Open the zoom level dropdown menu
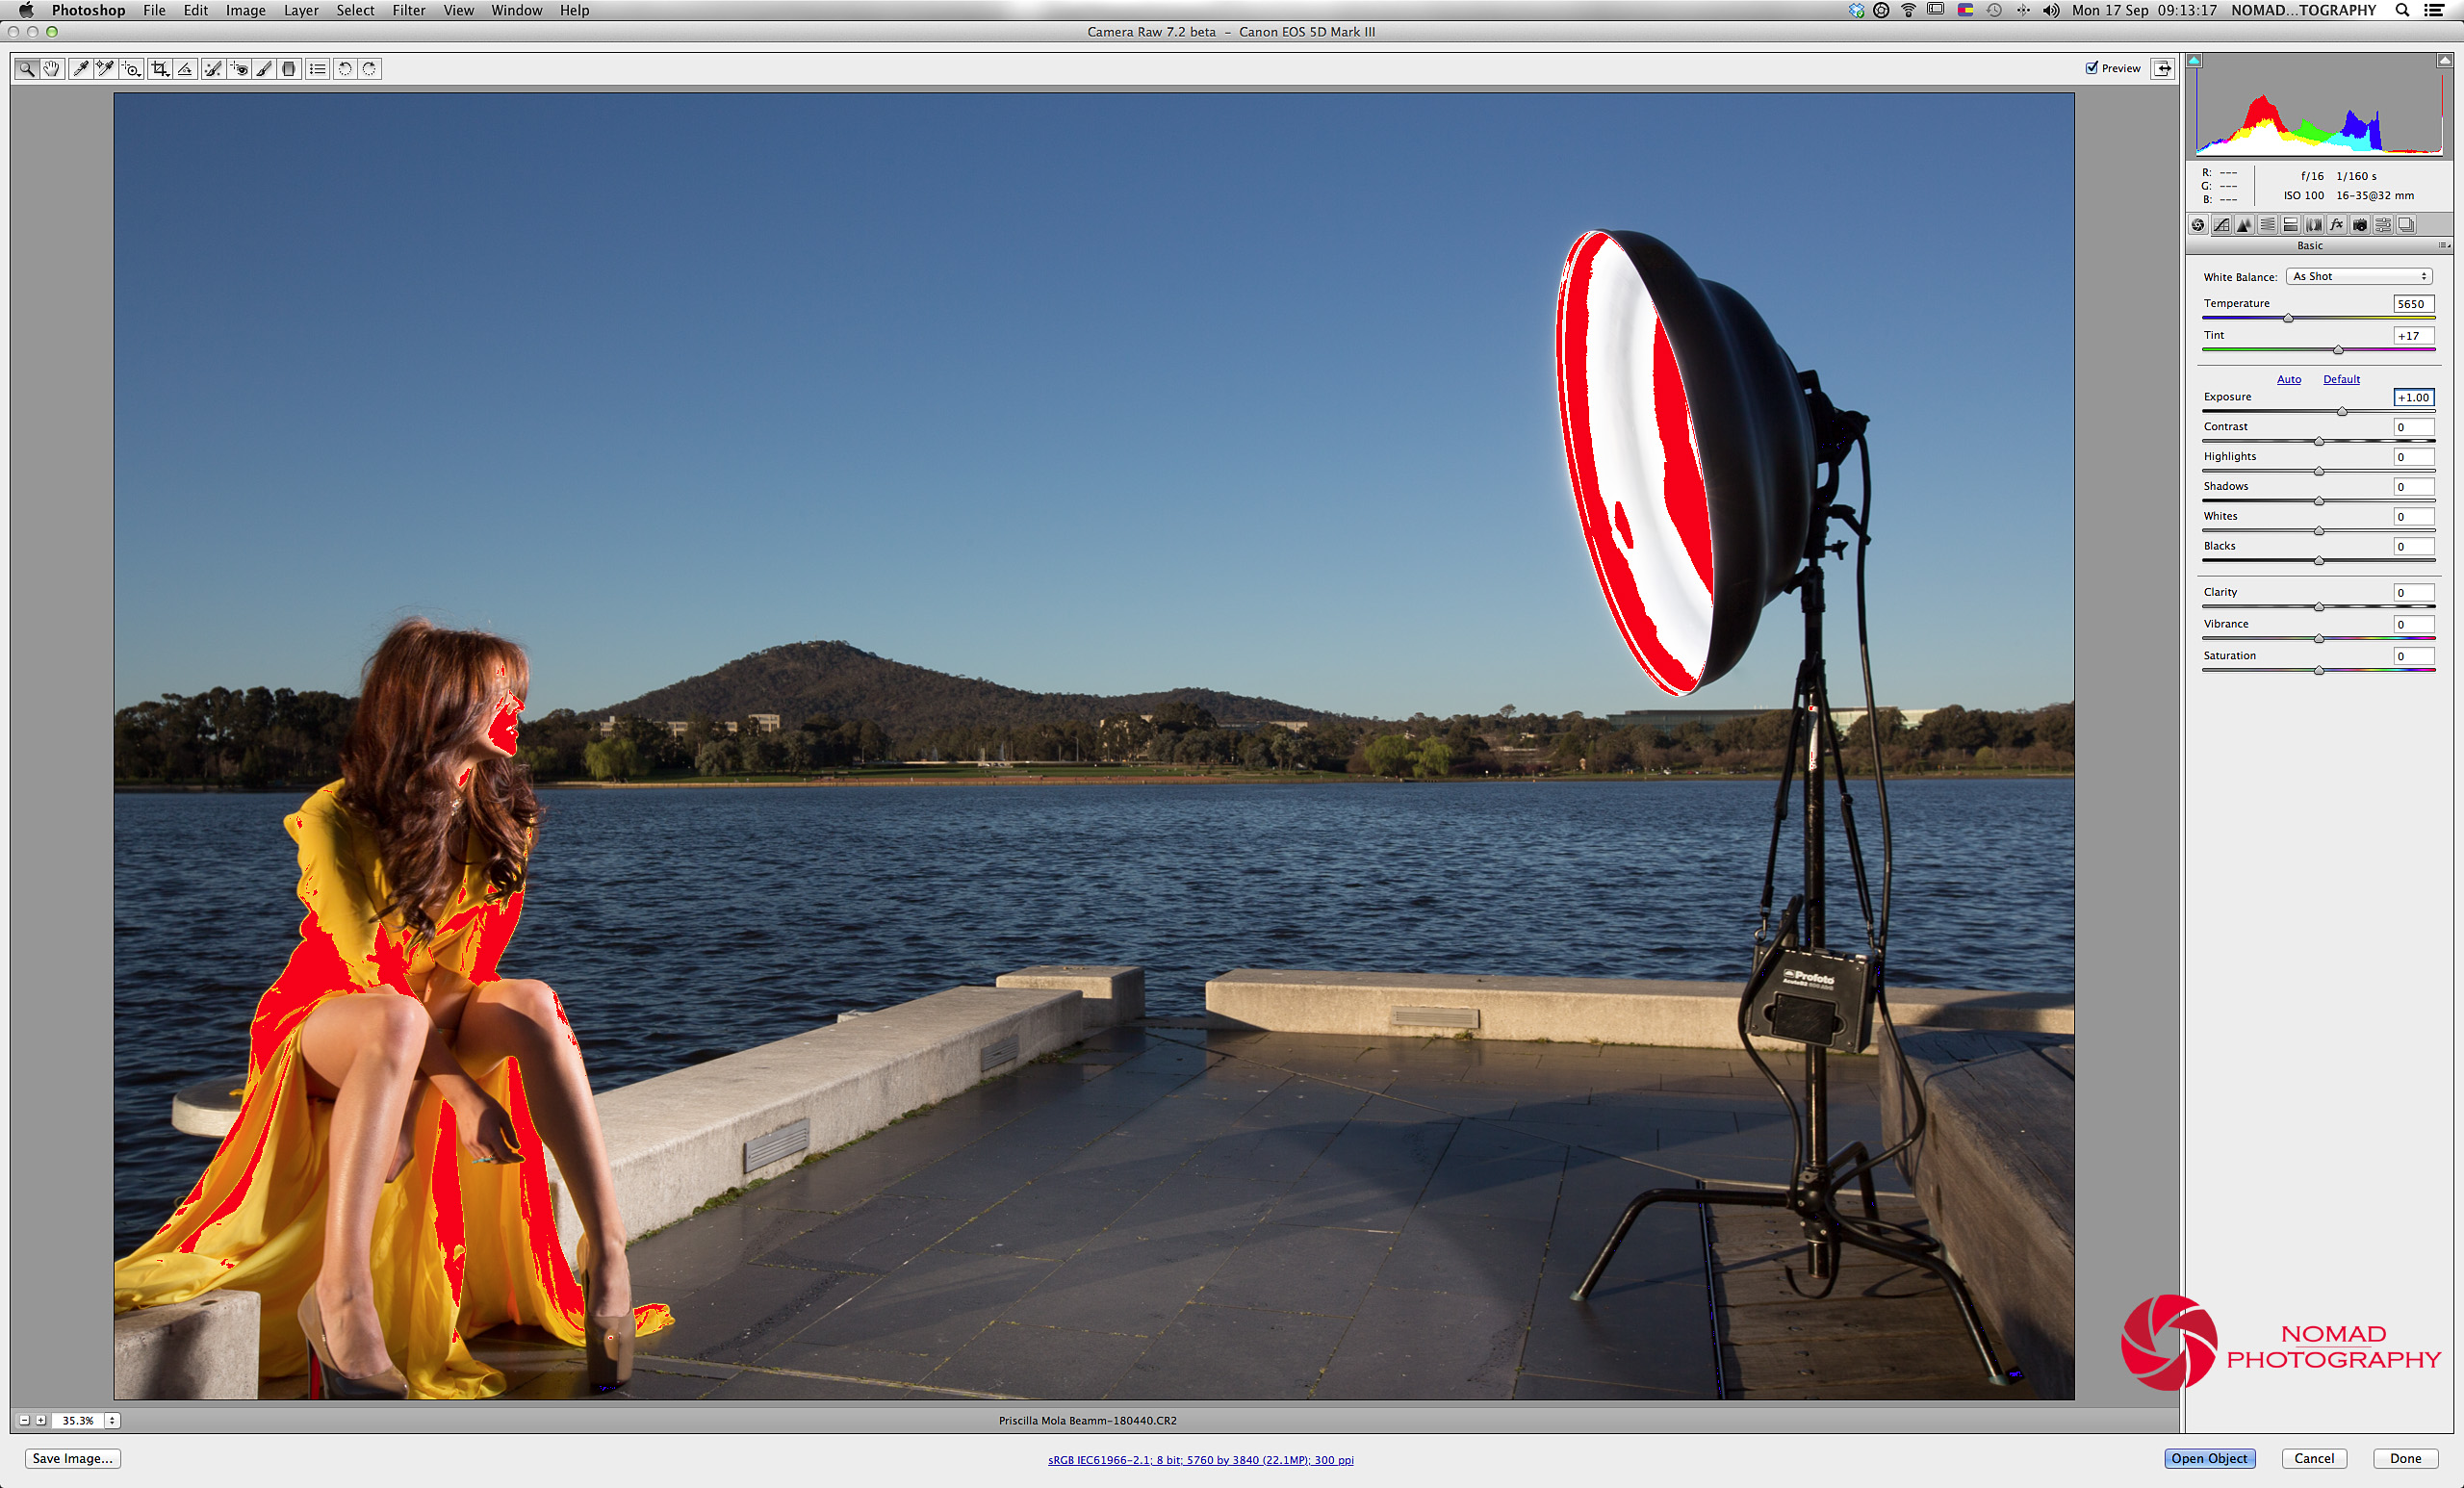2464x1488 pixels. (112, 1420)
